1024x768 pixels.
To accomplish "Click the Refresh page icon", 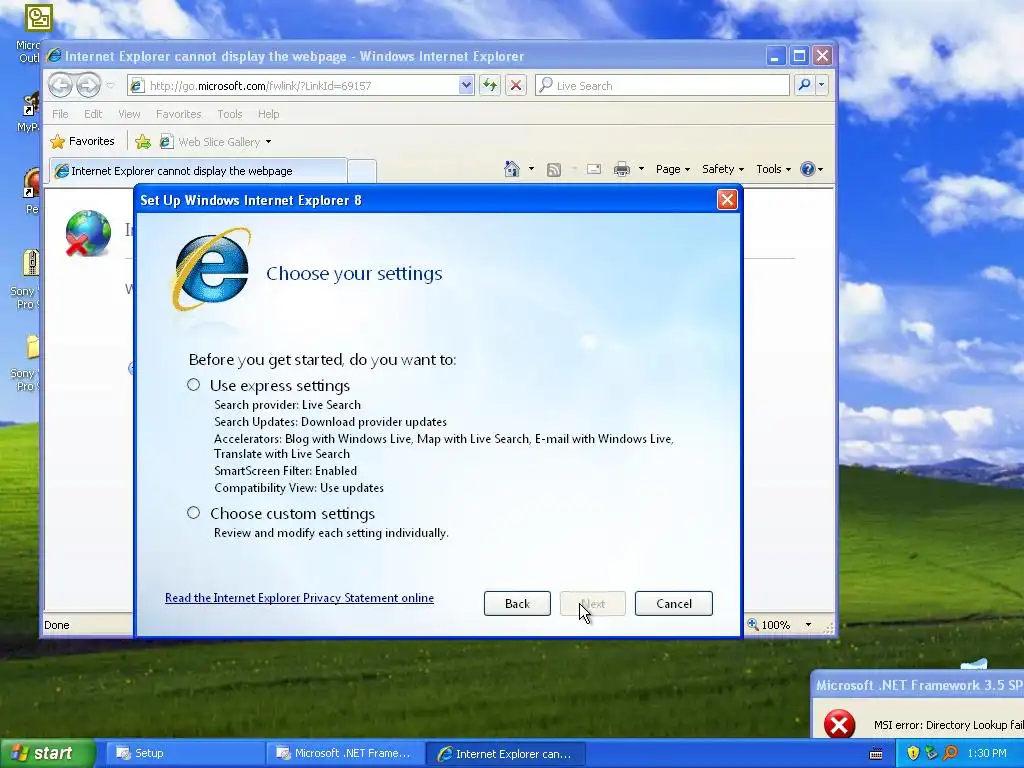I will 490,86.
